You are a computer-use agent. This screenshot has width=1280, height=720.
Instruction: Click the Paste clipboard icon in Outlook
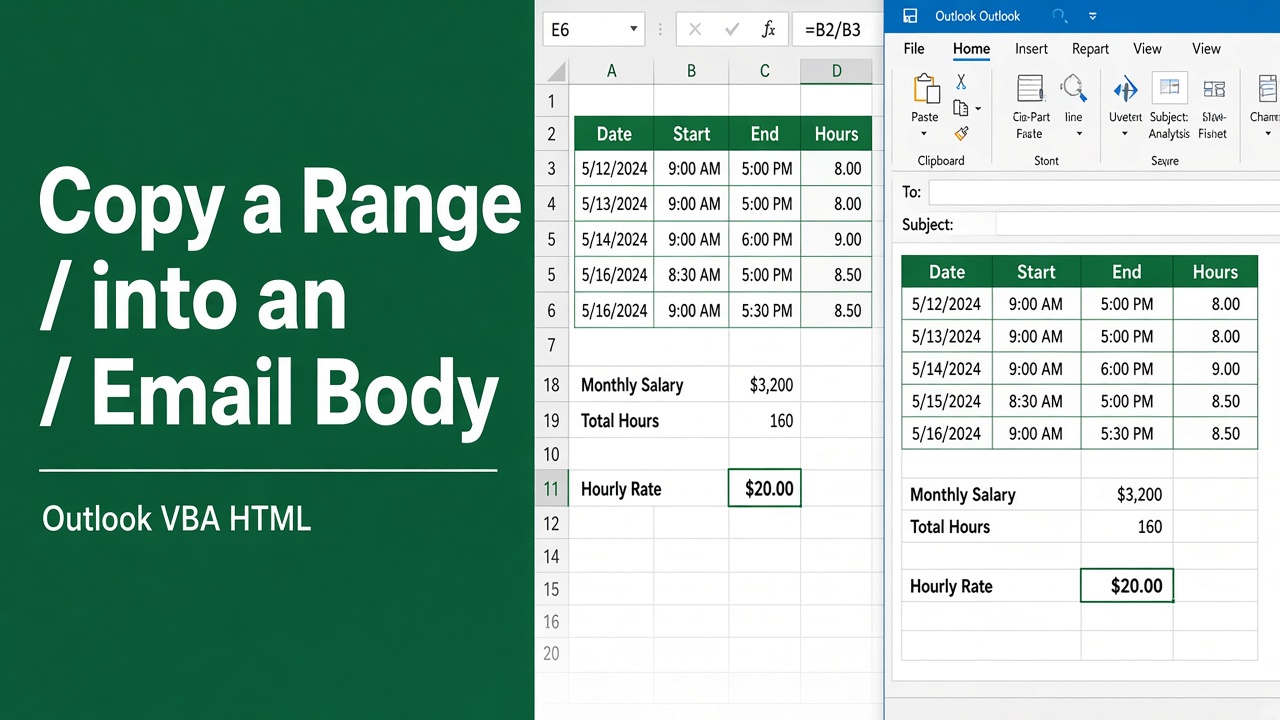925,89
